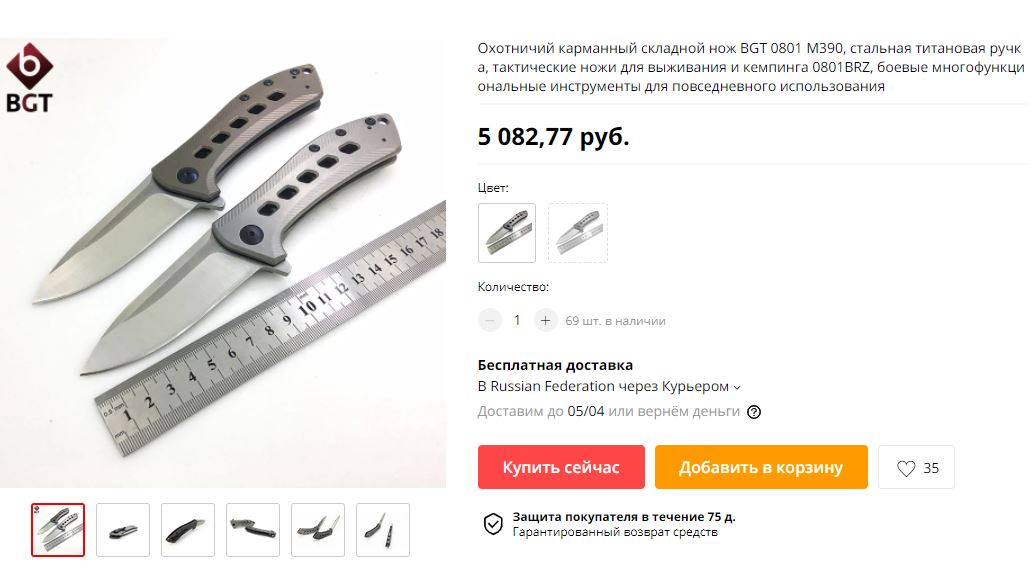This screenshot has width=1032, height=572.
Task: Open the sixth thumbnail of knife side view
Action: coord(383,530)
